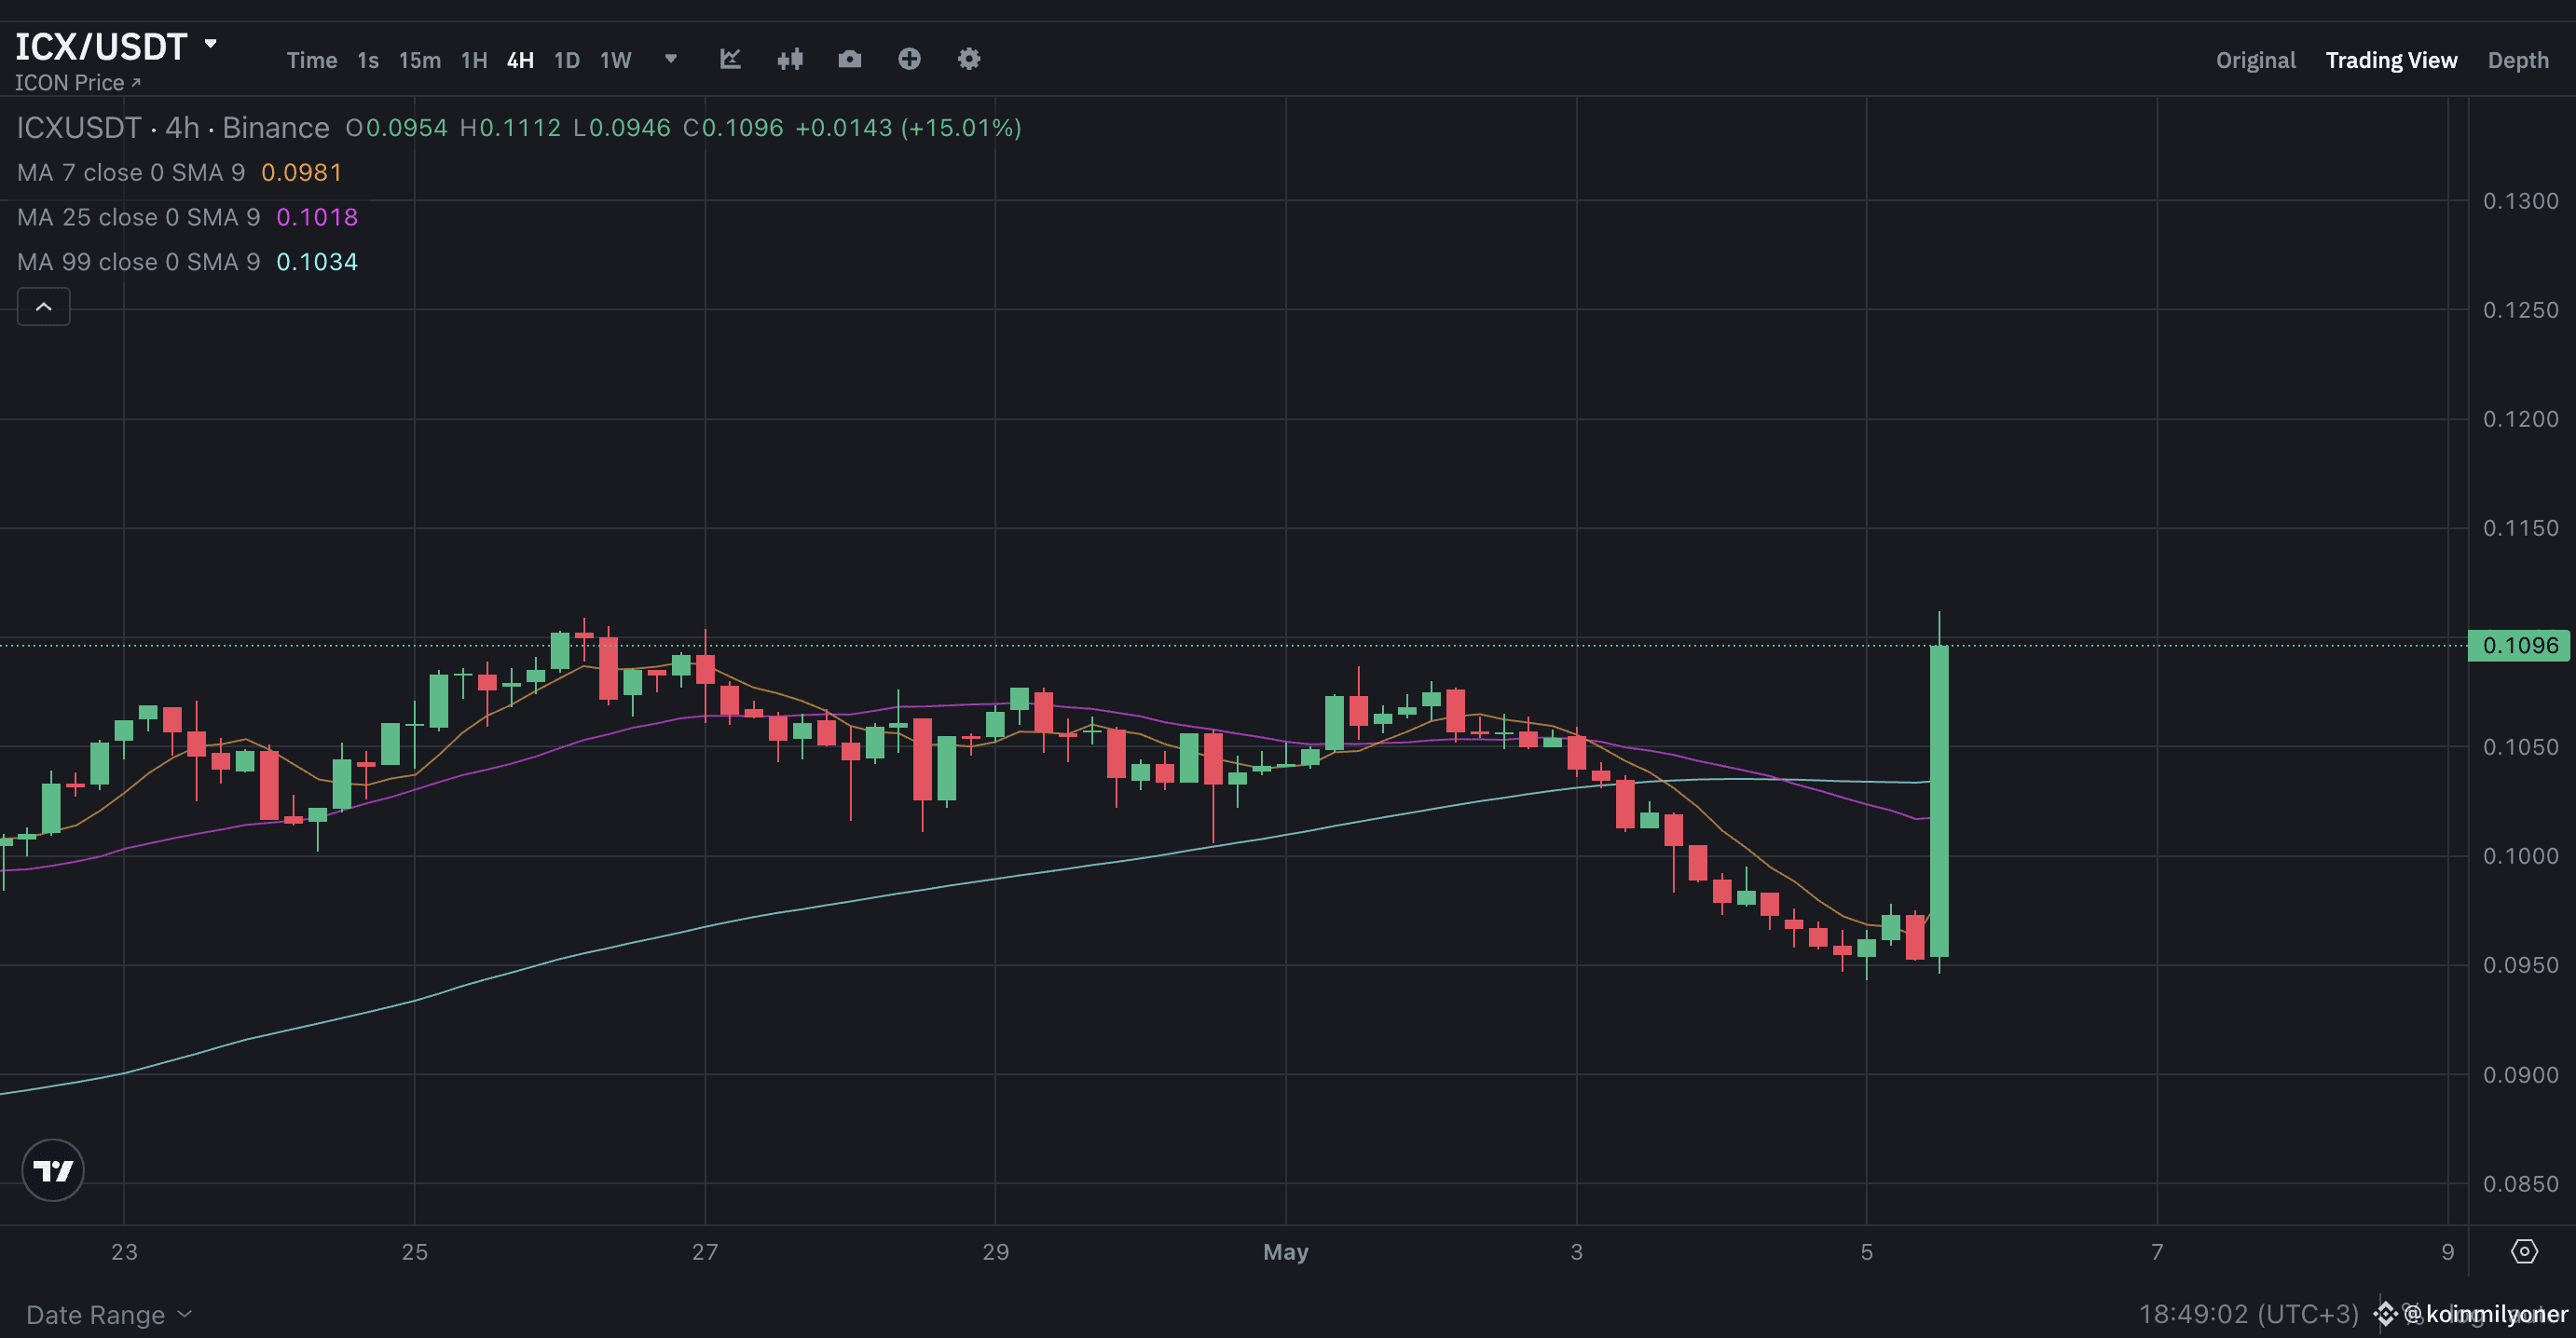Select the 1D timeframe
2576x1338 pixels.
(x=566, y=59)
